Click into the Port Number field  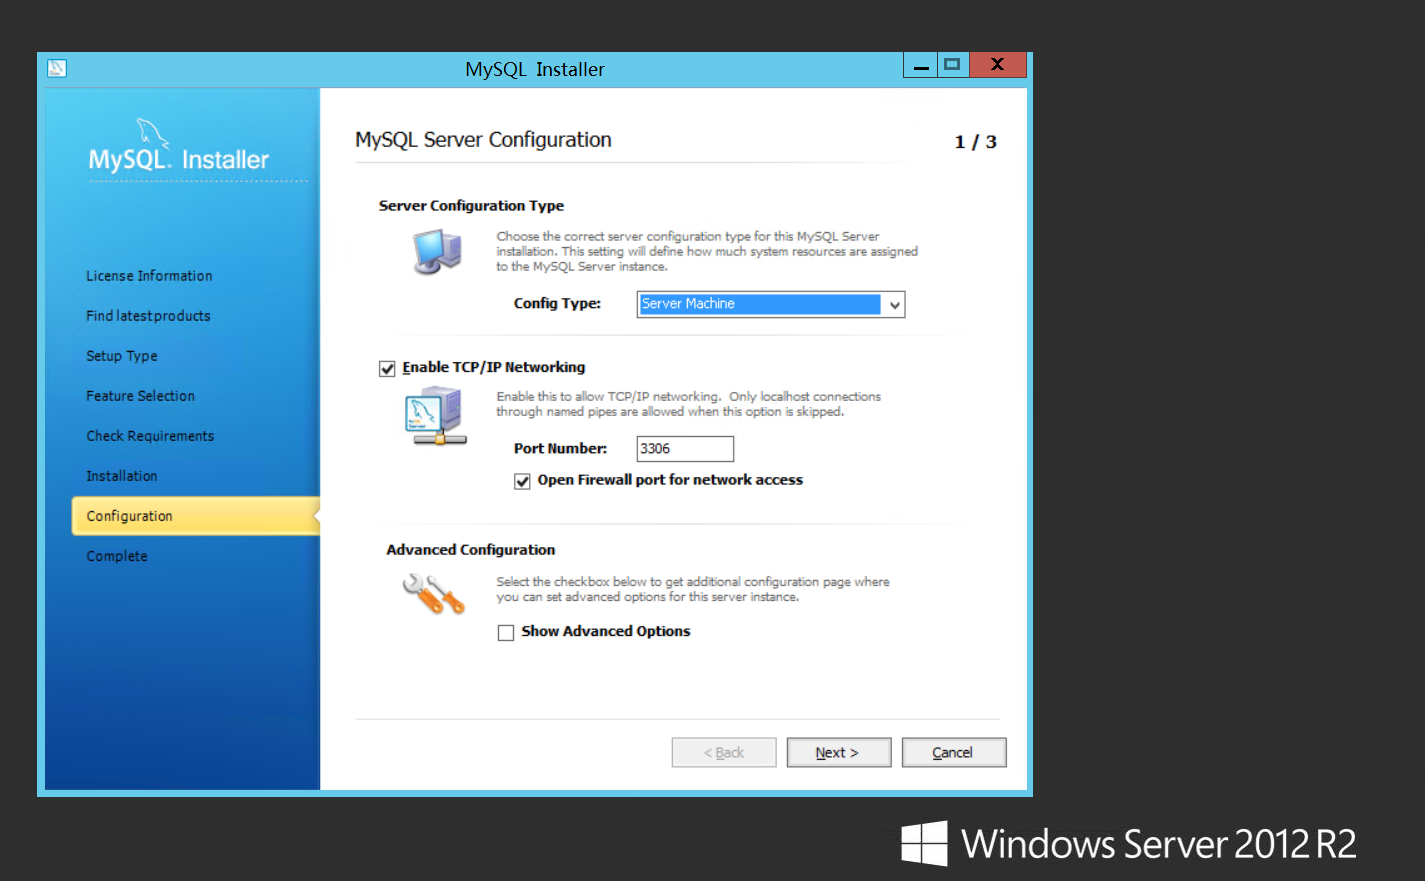click(x=685, y=449)
